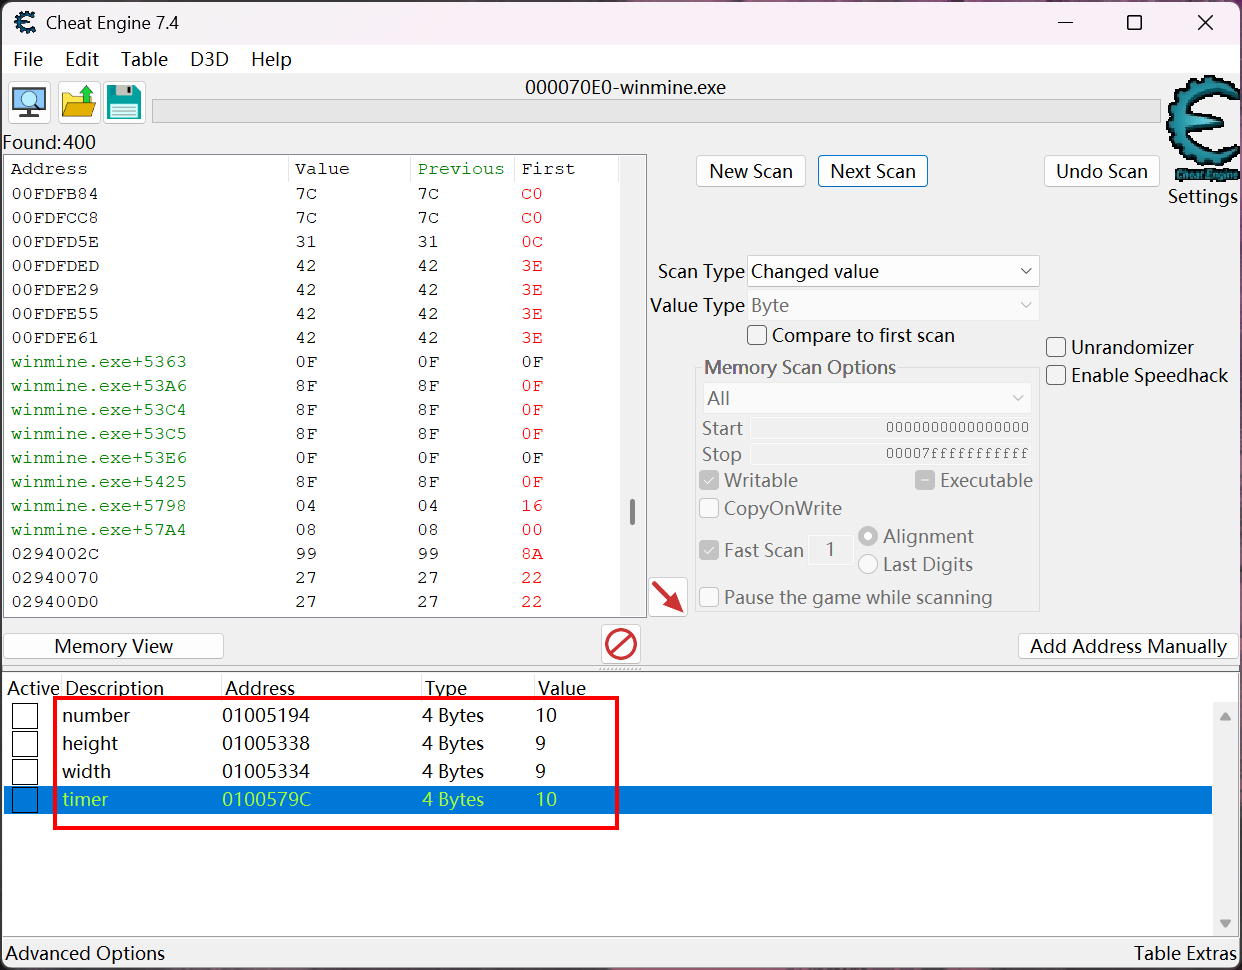Select result row winmine.exe+57A4
The width and height of the screenshot is (1242, 970).
pyautogui.click(x=312, y=530)
